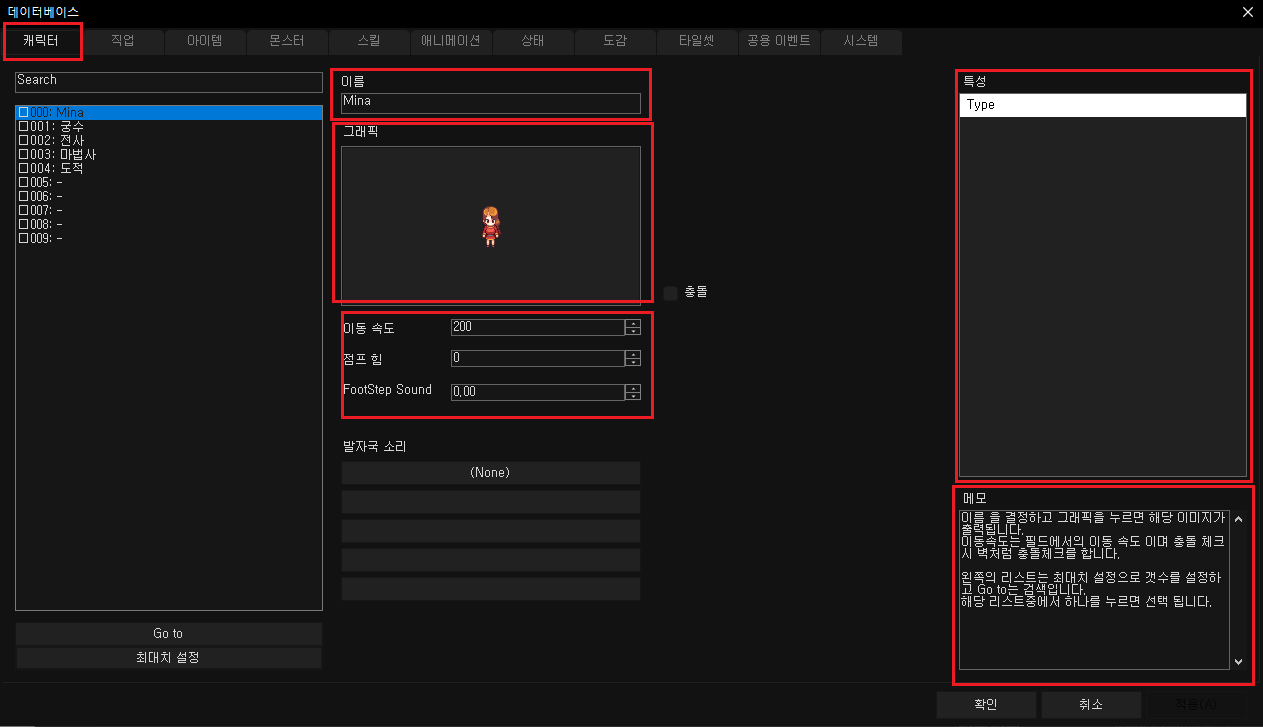Click the 이름 name field containing Mina
1263x727 pixels.
pyautogui.click(x=490, y=102)
